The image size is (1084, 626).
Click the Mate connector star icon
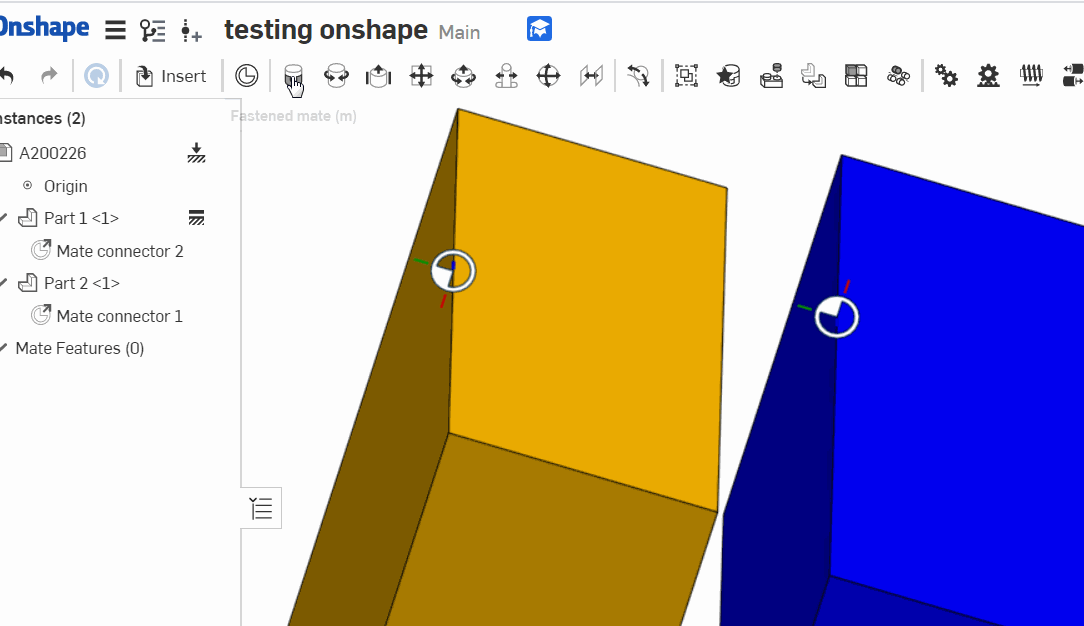[729, 75]
